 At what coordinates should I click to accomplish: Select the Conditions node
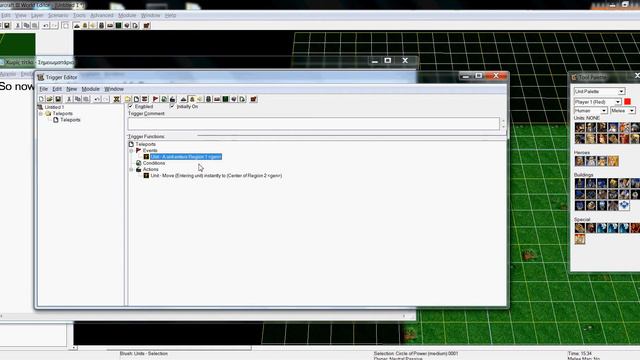pyautogui.click(x=154, y=163)
